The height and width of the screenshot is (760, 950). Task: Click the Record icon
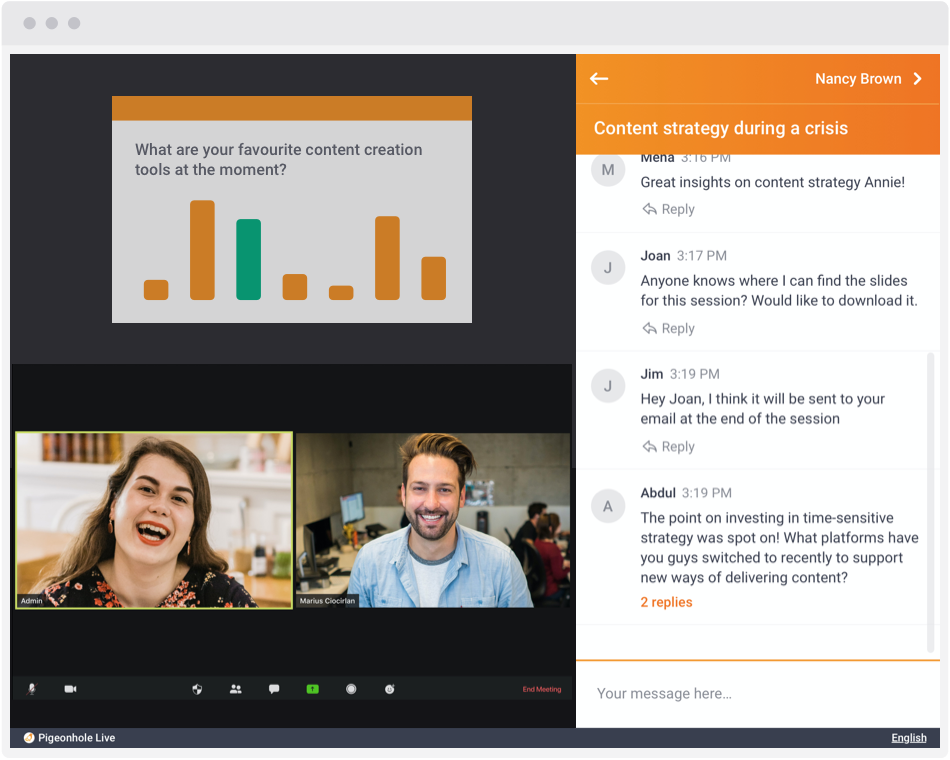click(x=351, y=688)
